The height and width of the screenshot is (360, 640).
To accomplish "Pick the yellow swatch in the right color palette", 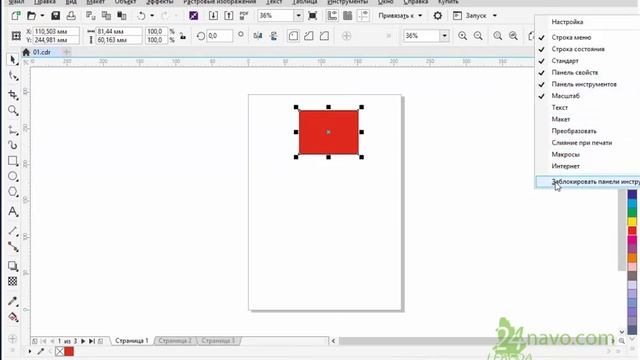I will (x=632, y=222).
